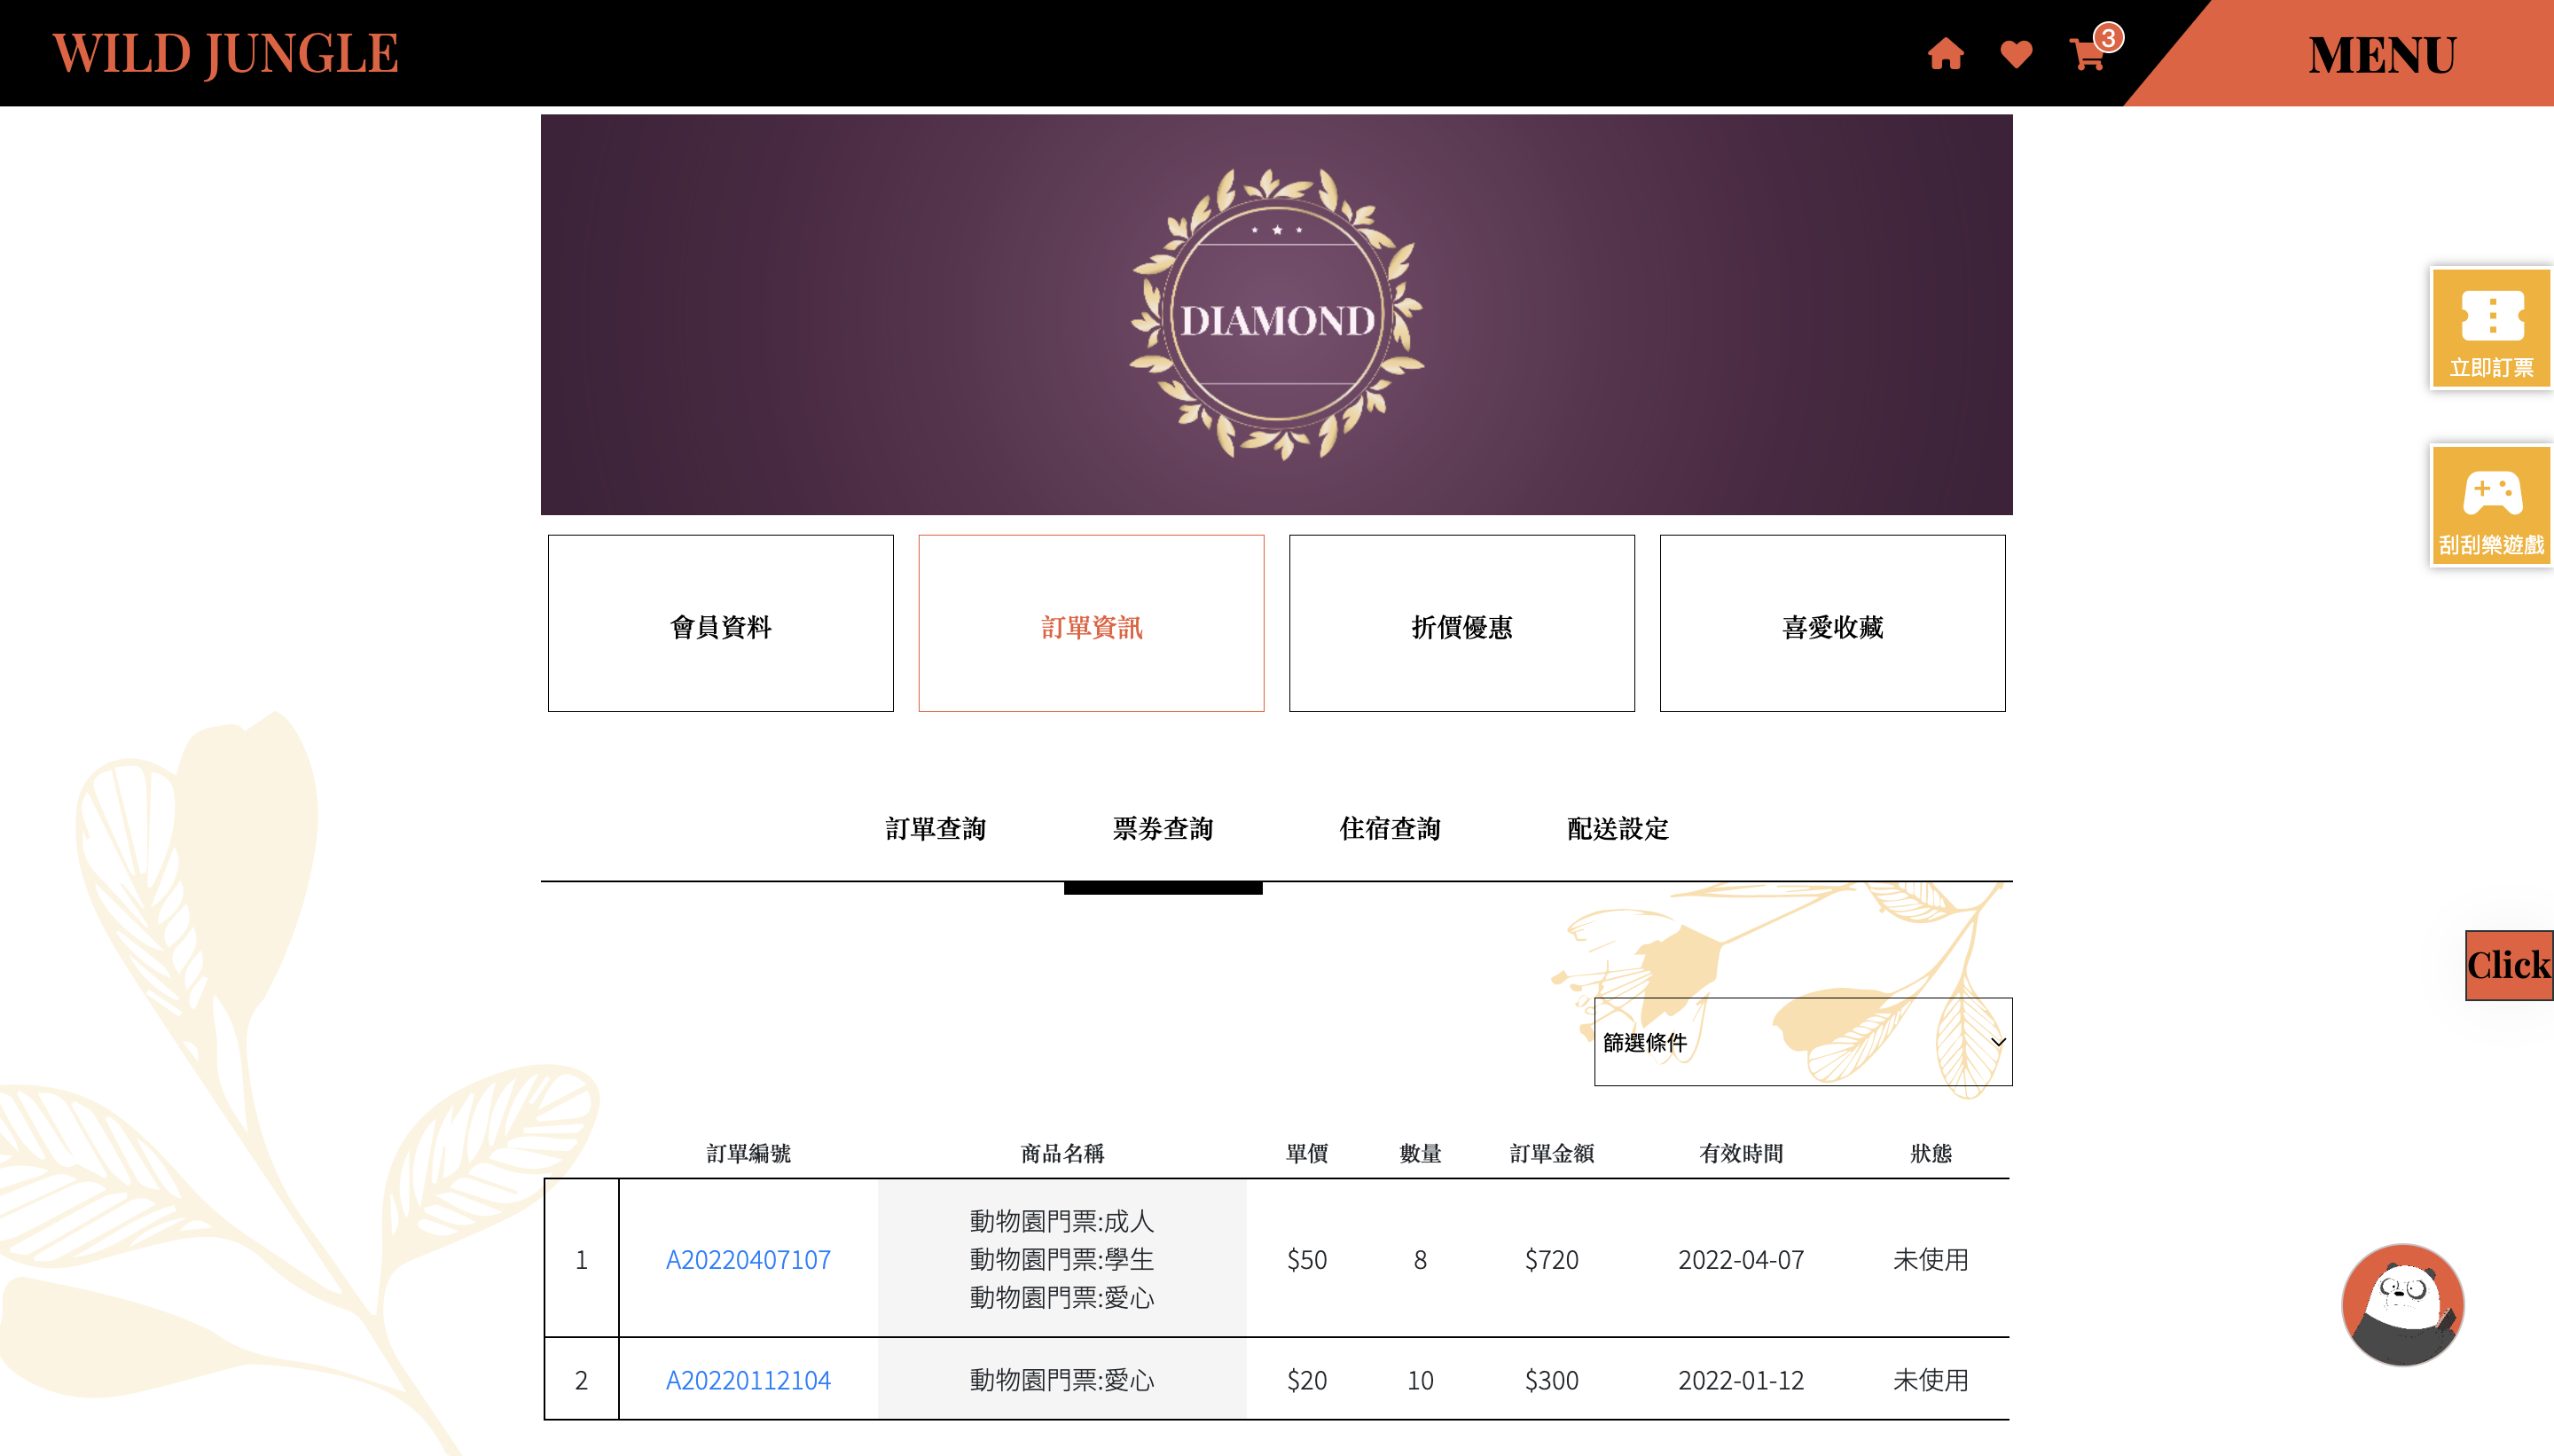
Task: Click the 訂單編號 column header
Action: tap(748, 1153)
